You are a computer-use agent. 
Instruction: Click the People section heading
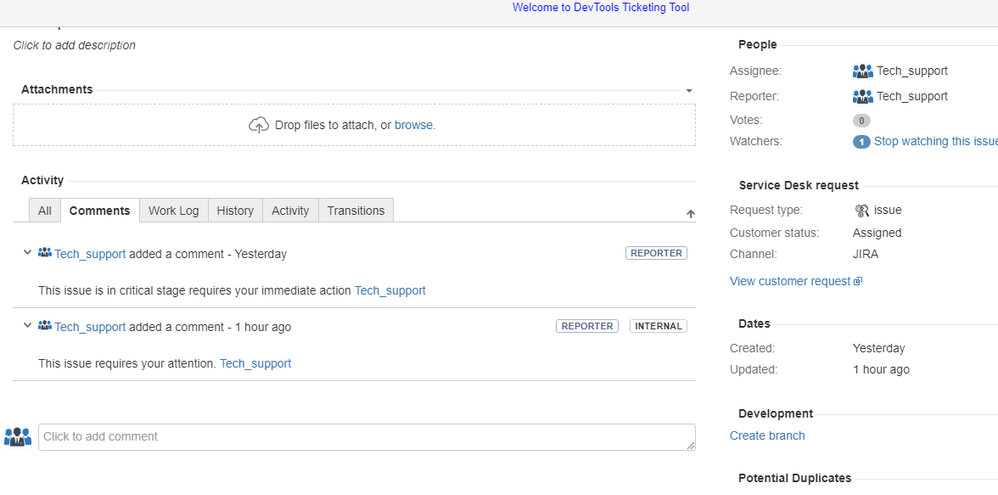(x=757, y=45)
